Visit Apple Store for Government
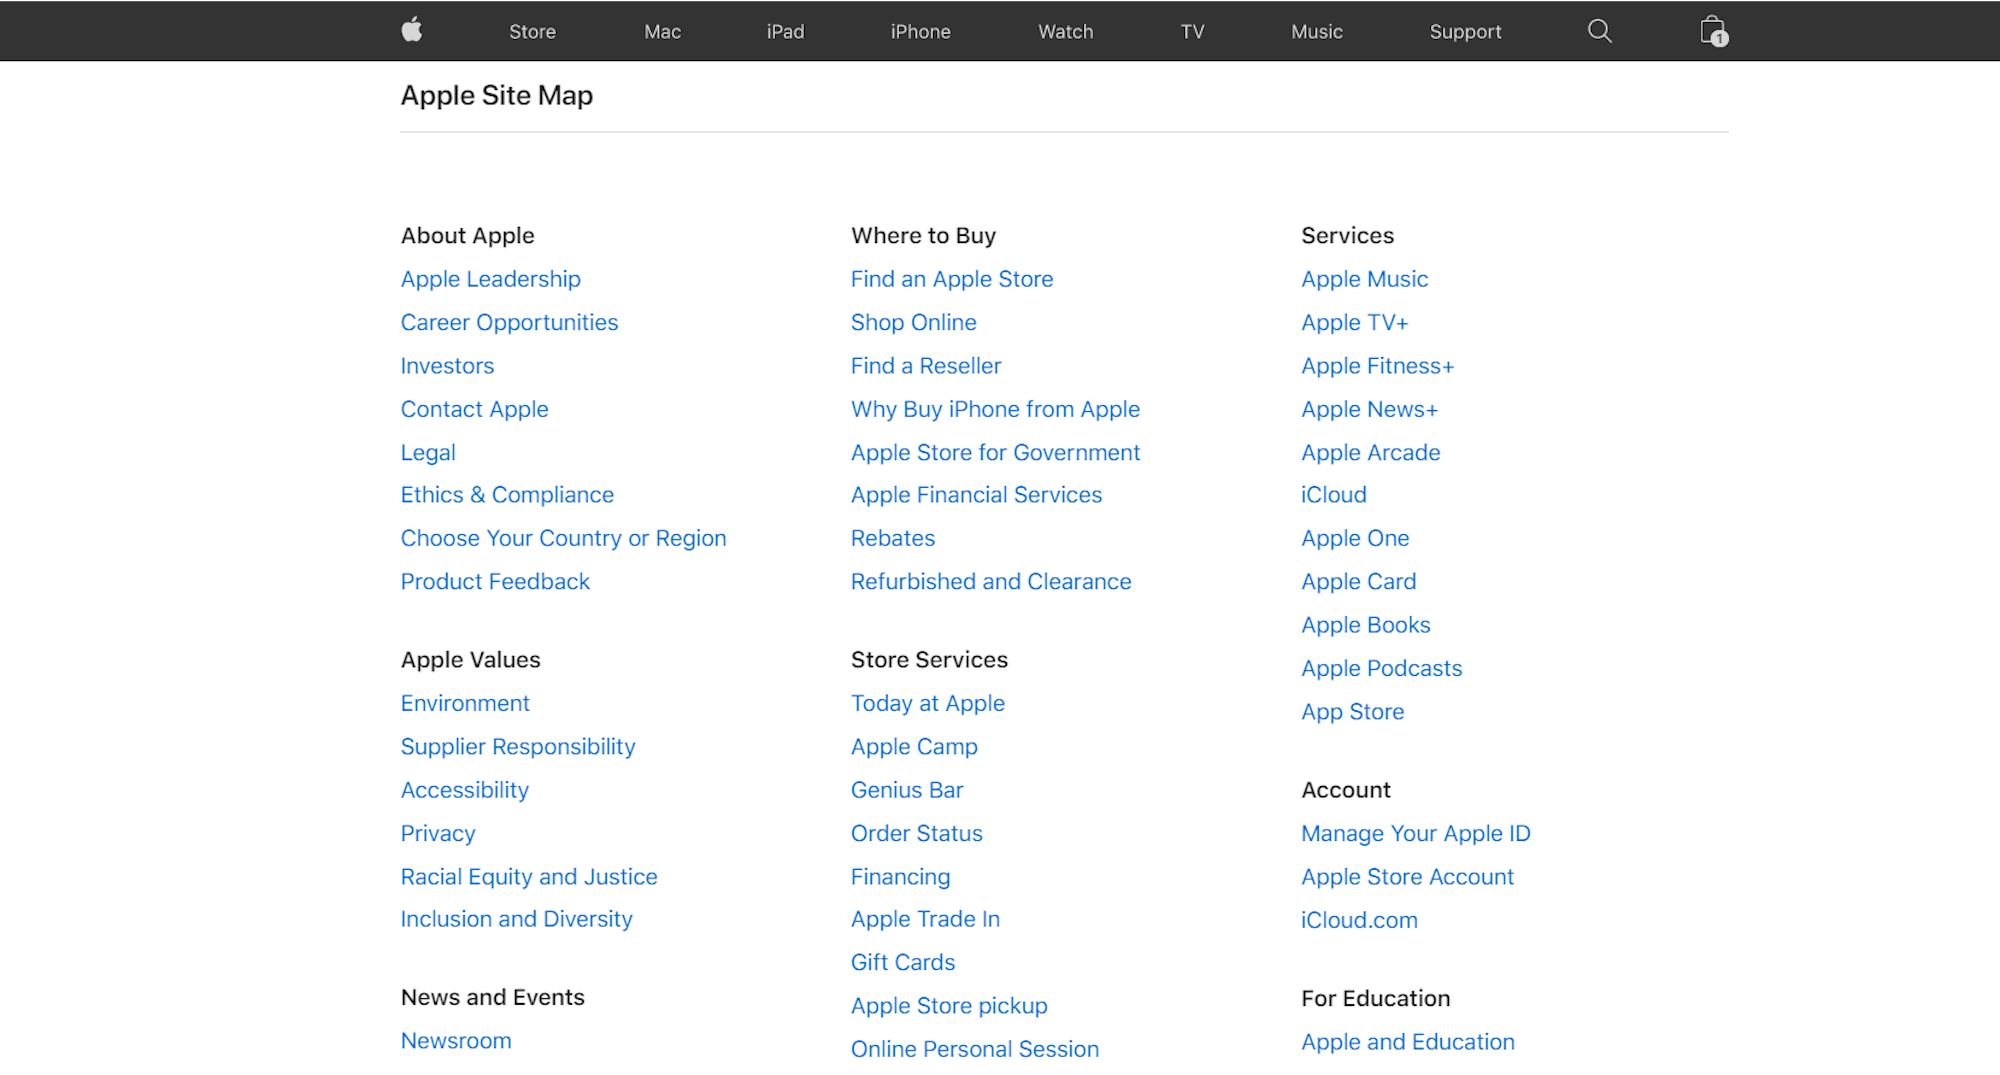 click(995, 452)
